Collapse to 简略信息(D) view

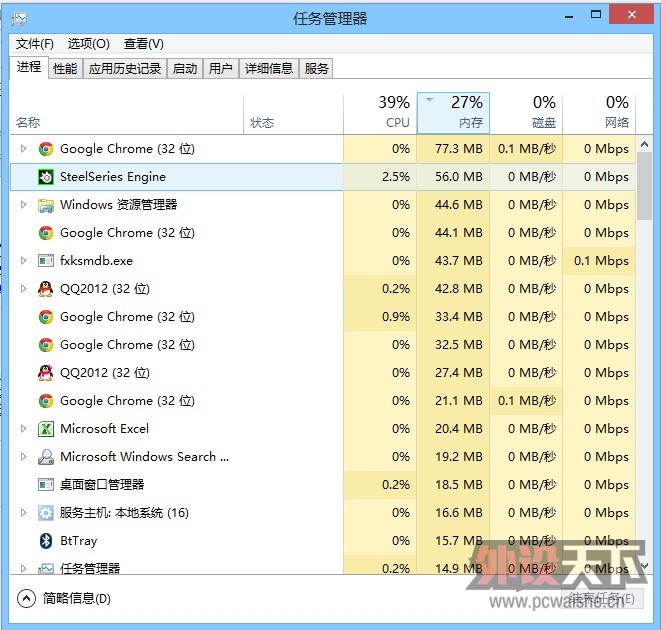tap(64, 598)
